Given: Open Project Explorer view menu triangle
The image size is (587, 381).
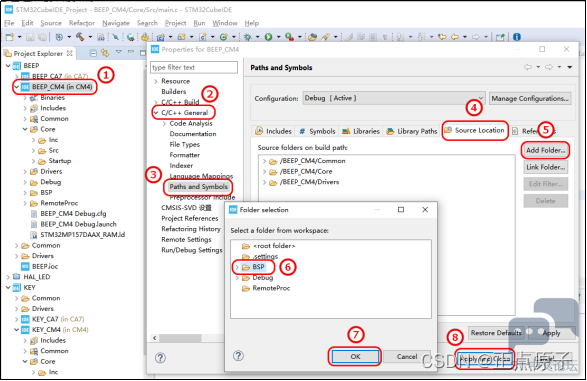Looking at the screenshot, I should point(119,52).
